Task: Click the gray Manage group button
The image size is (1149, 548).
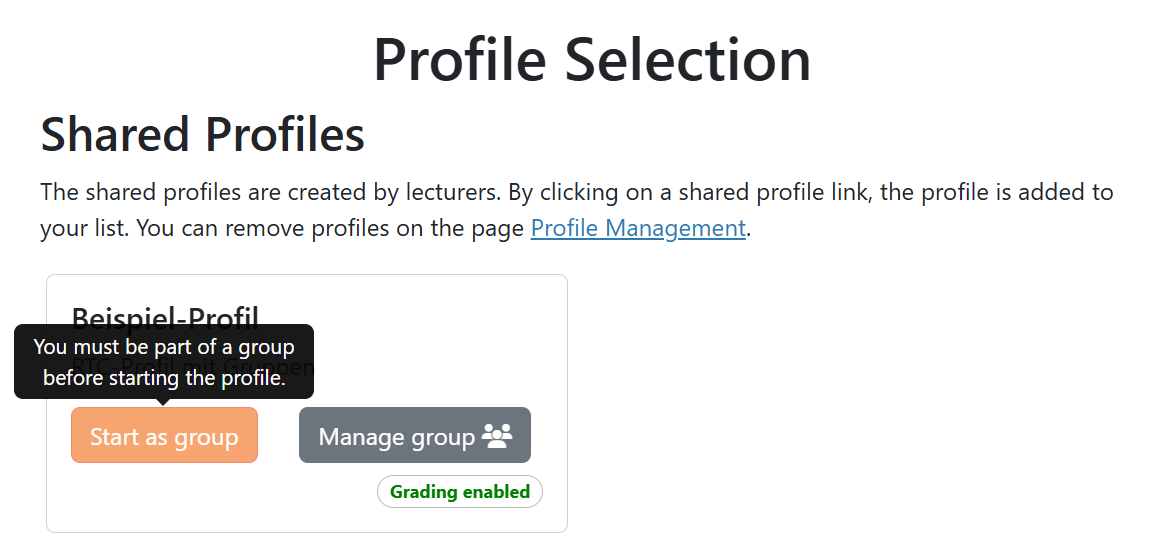Action: pyautogui.click(x=414, y=435)
